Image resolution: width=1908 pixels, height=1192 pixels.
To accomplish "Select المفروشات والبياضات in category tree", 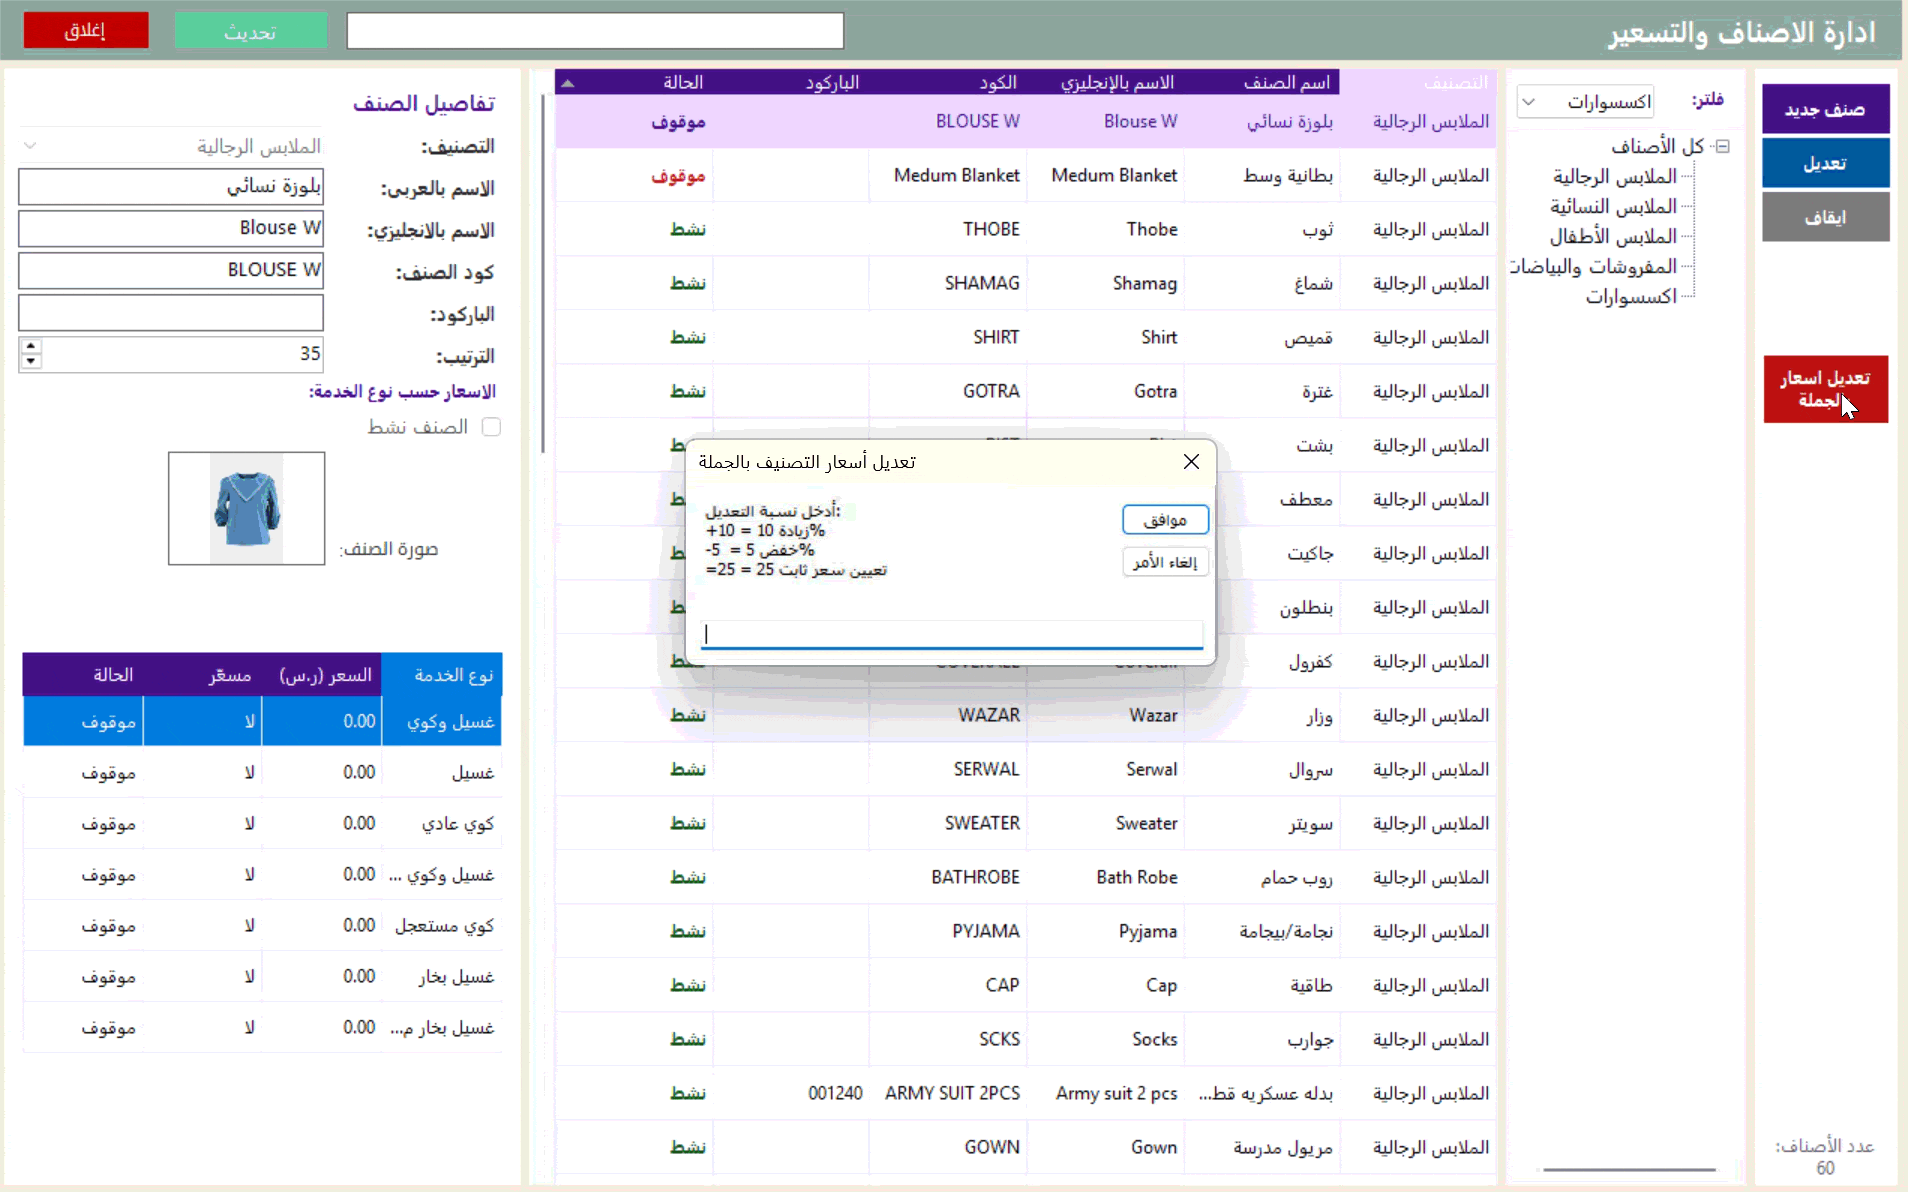I will (1593, 266).
